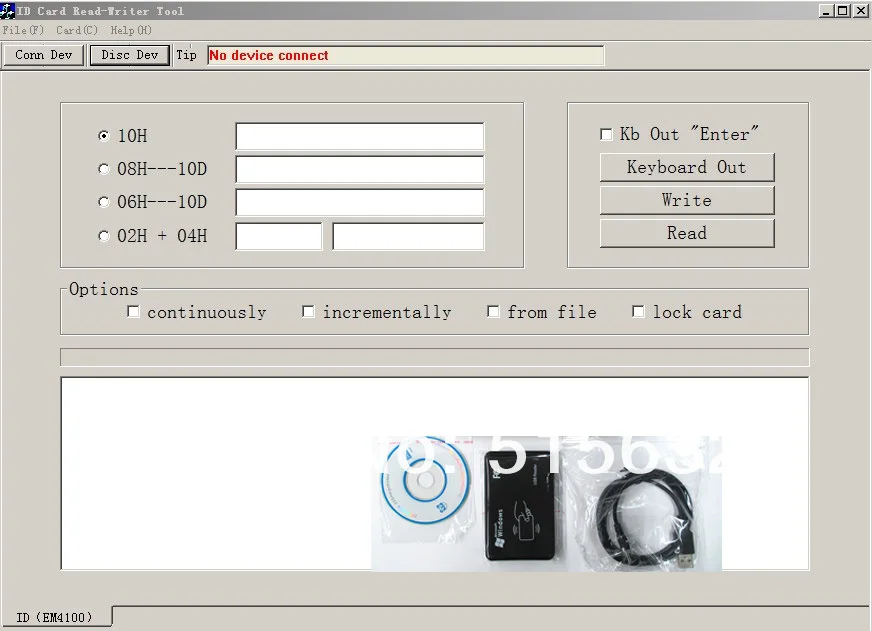
Task: Toggle the continuously option
Action: (133, 311)
